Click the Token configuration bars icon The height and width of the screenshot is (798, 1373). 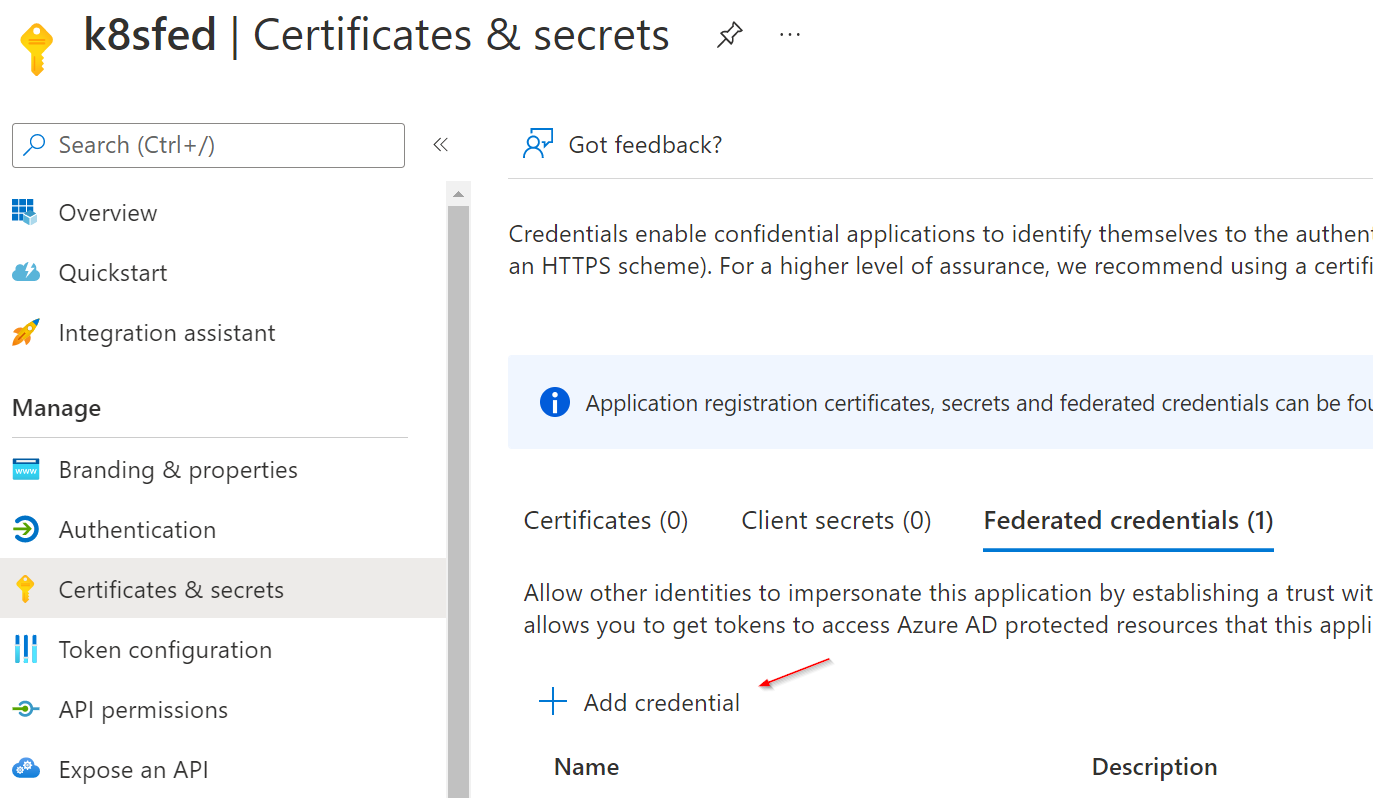(x=25, y=650)
